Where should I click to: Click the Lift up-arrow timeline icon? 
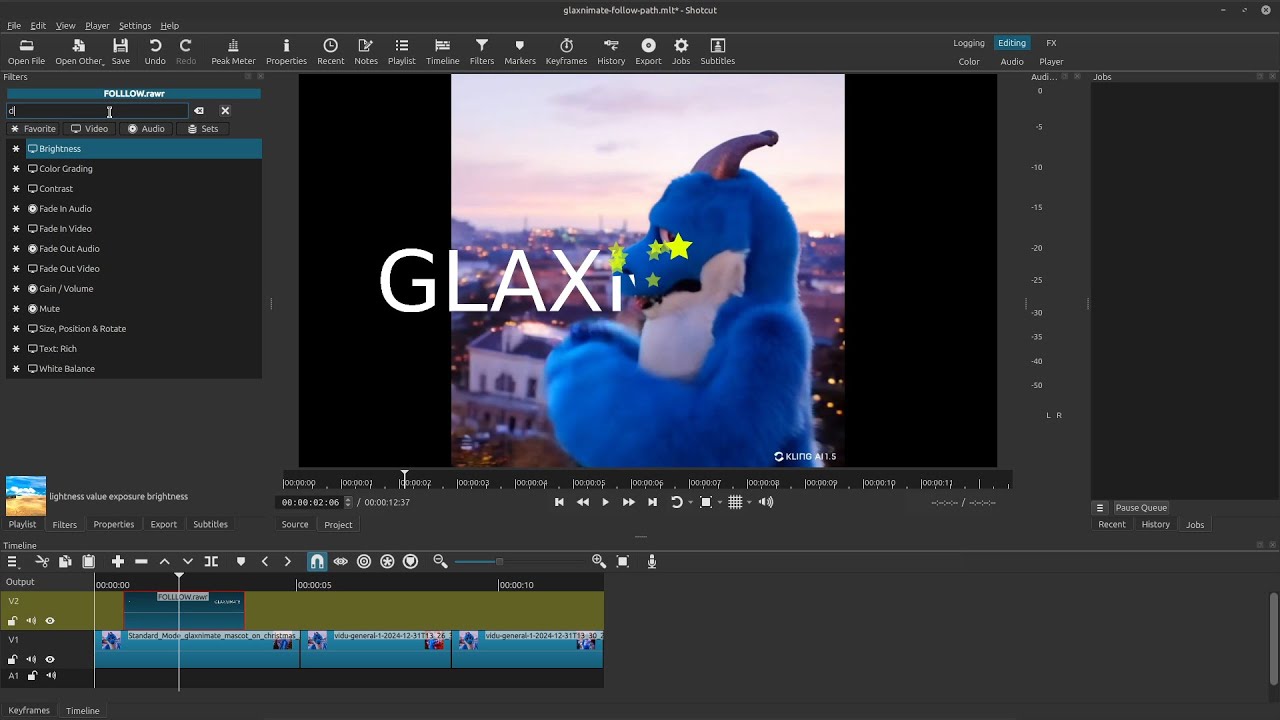164,562
